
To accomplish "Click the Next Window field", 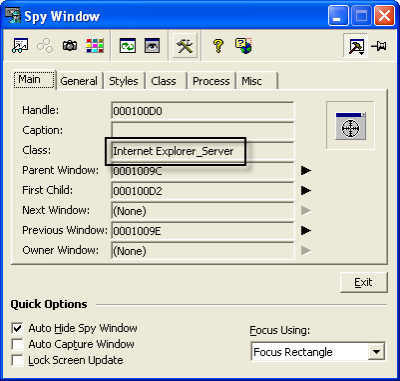I will pyautogui.click(x=203, y=211).
